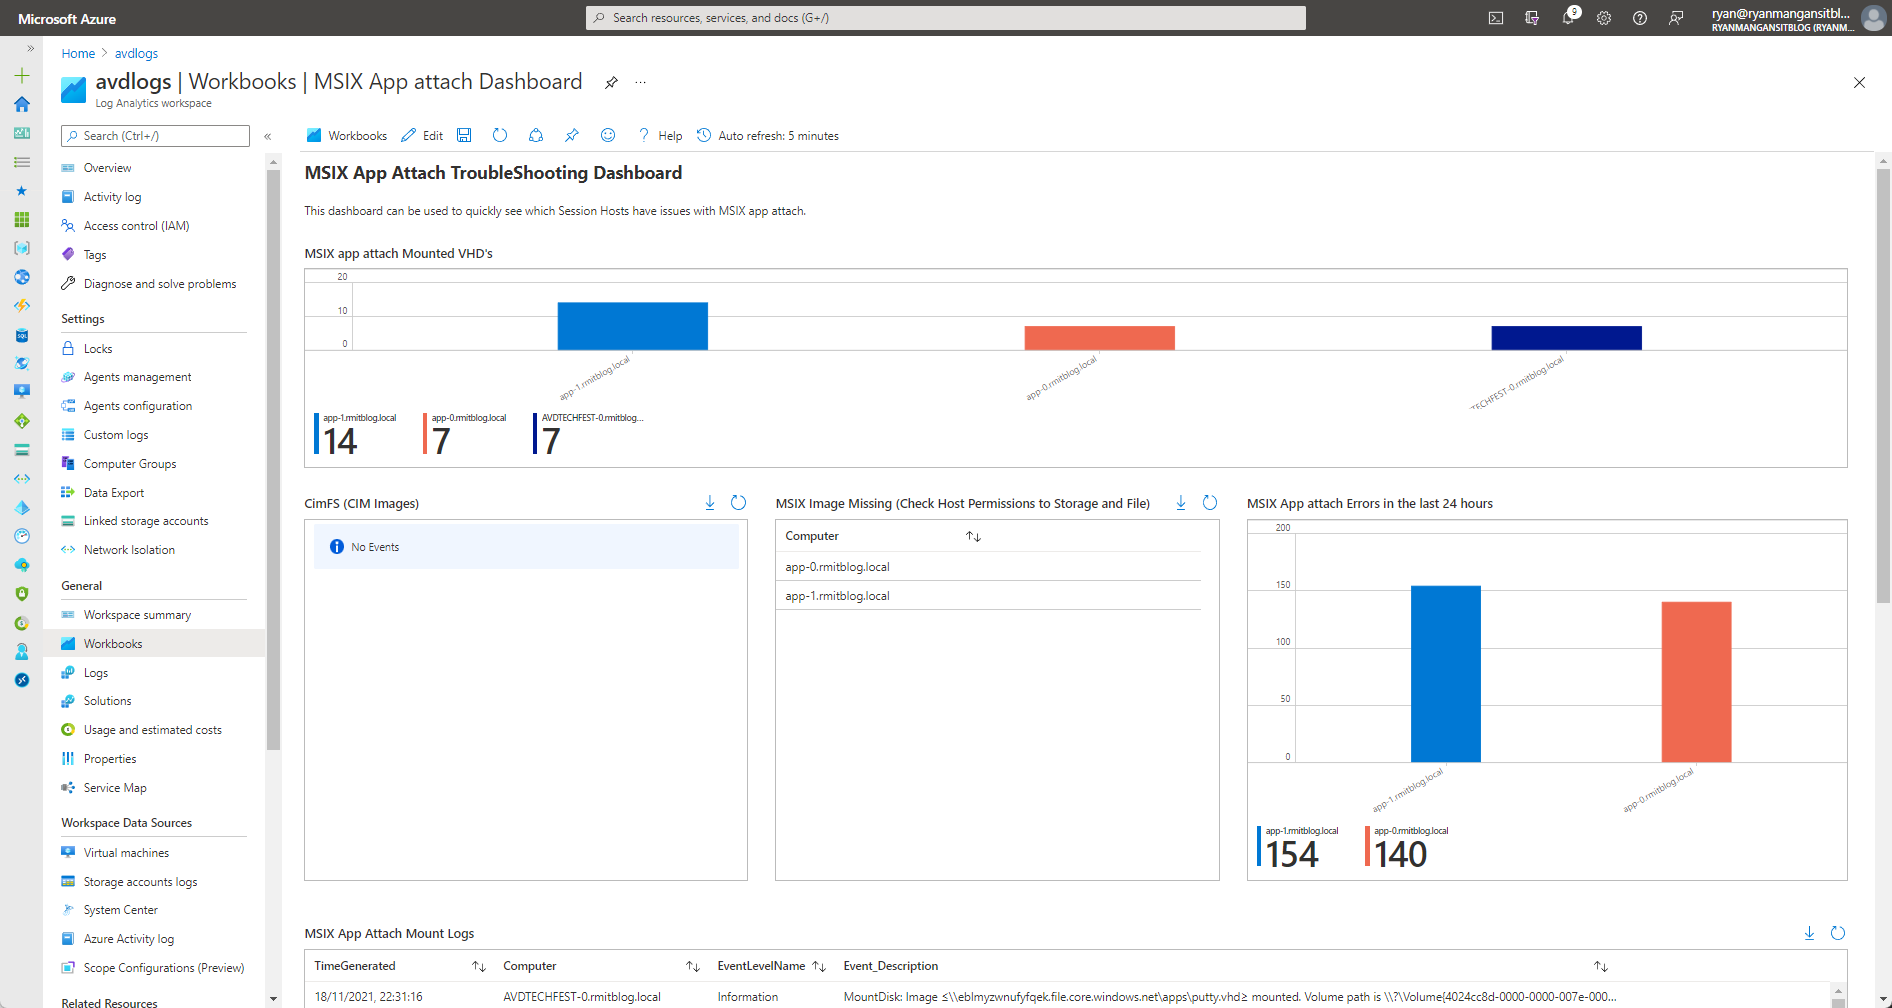Refresh the MSIX App Attach Mount Logs

tap(1838, 933)
